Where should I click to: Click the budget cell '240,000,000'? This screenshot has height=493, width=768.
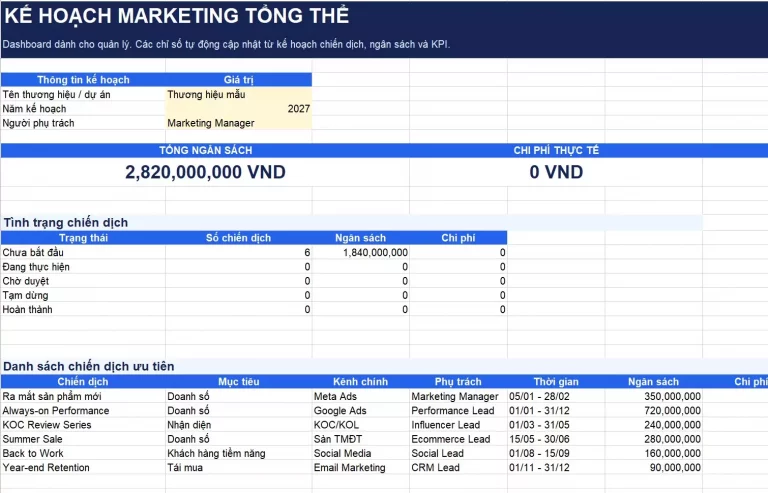tap(653, 424)
